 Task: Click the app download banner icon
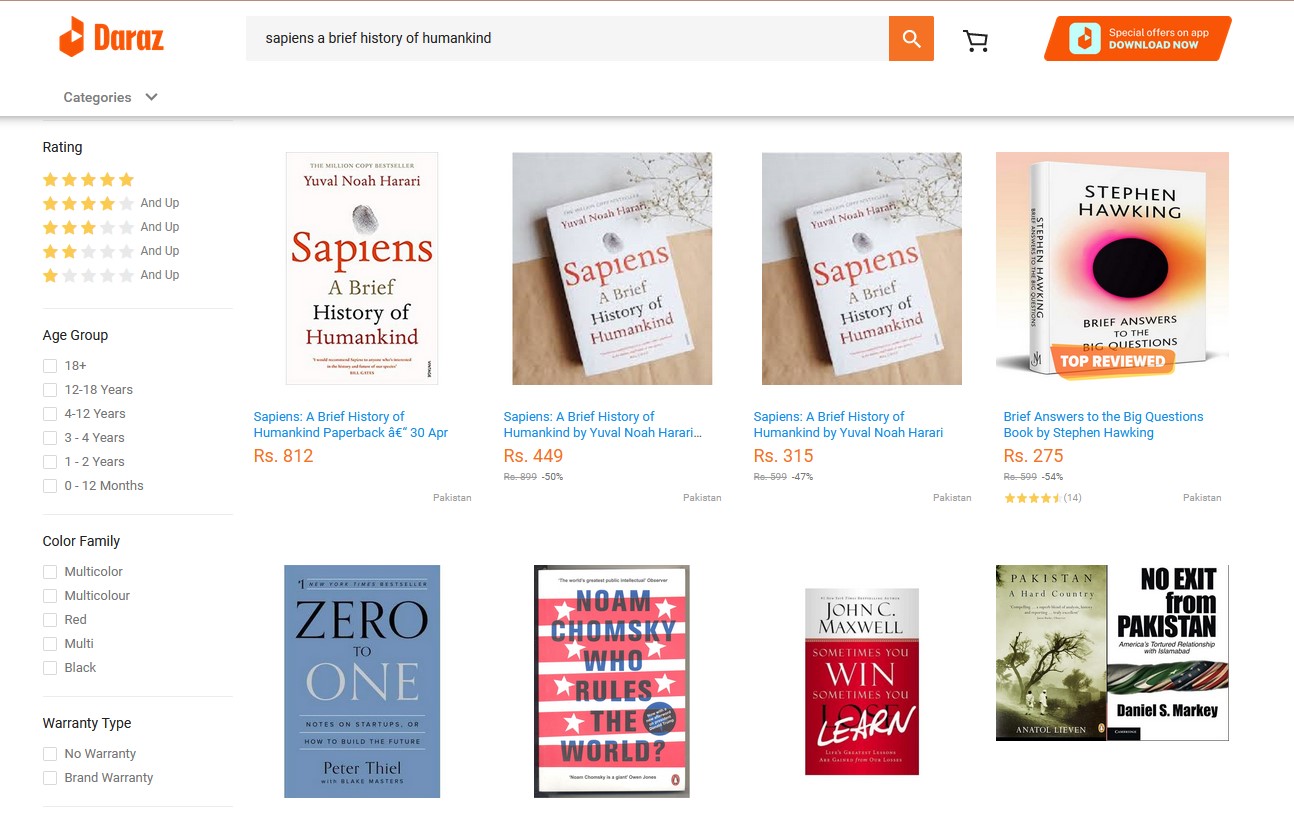[1084, 39]
